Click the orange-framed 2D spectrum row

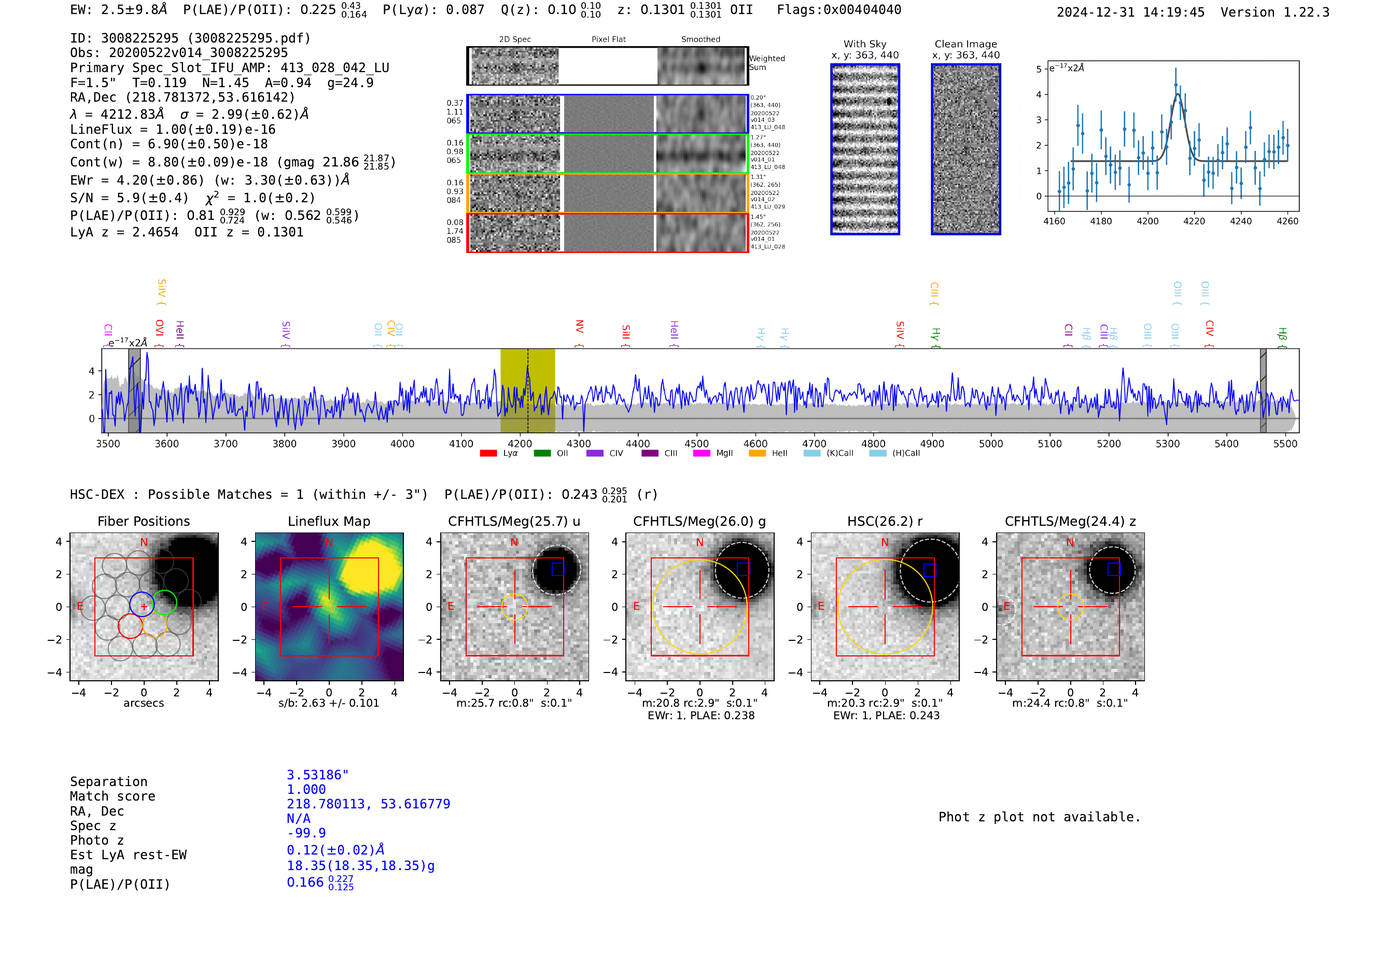click(x=608, y=193)
